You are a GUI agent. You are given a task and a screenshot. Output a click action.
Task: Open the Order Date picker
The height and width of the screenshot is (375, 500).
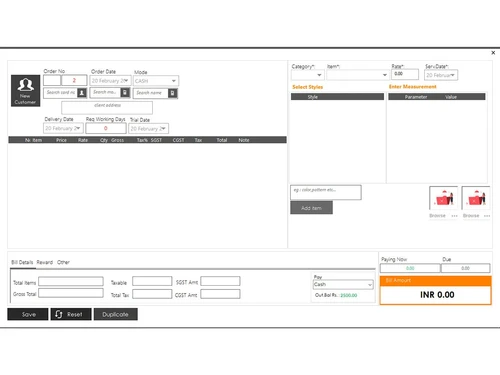[x=110, y=81]
